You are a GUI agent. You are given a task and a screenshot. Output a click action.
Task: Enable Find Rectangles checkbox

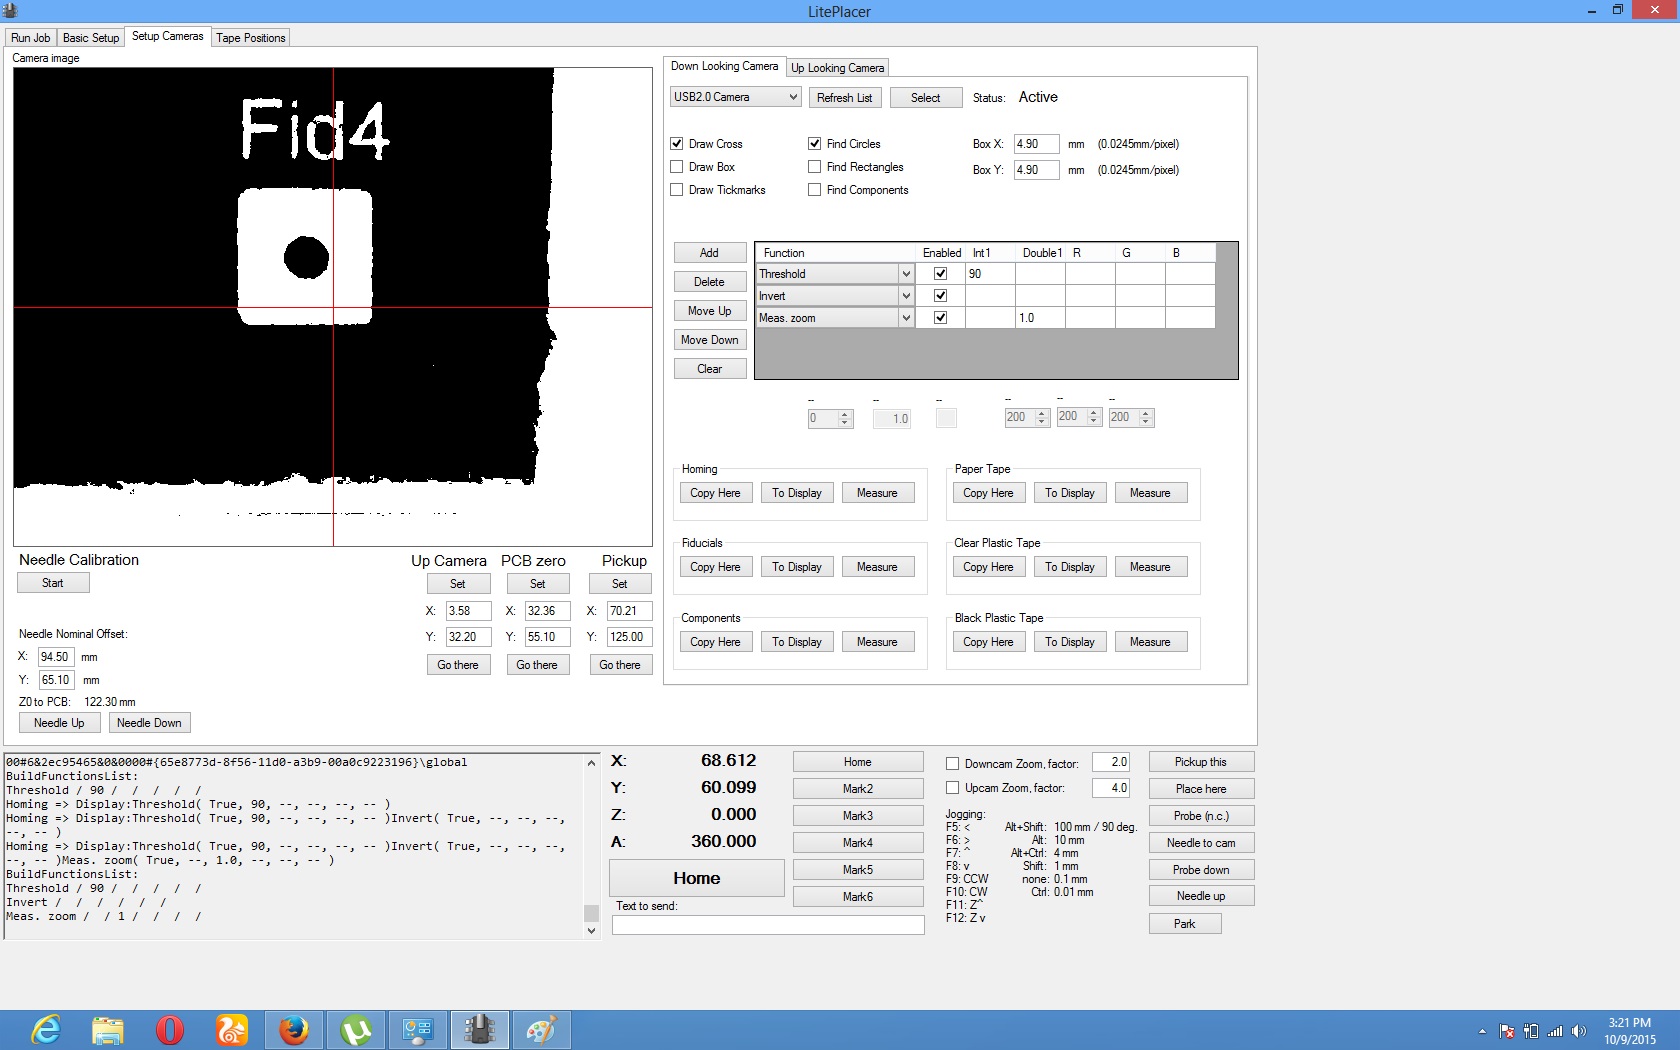point(815,167)
